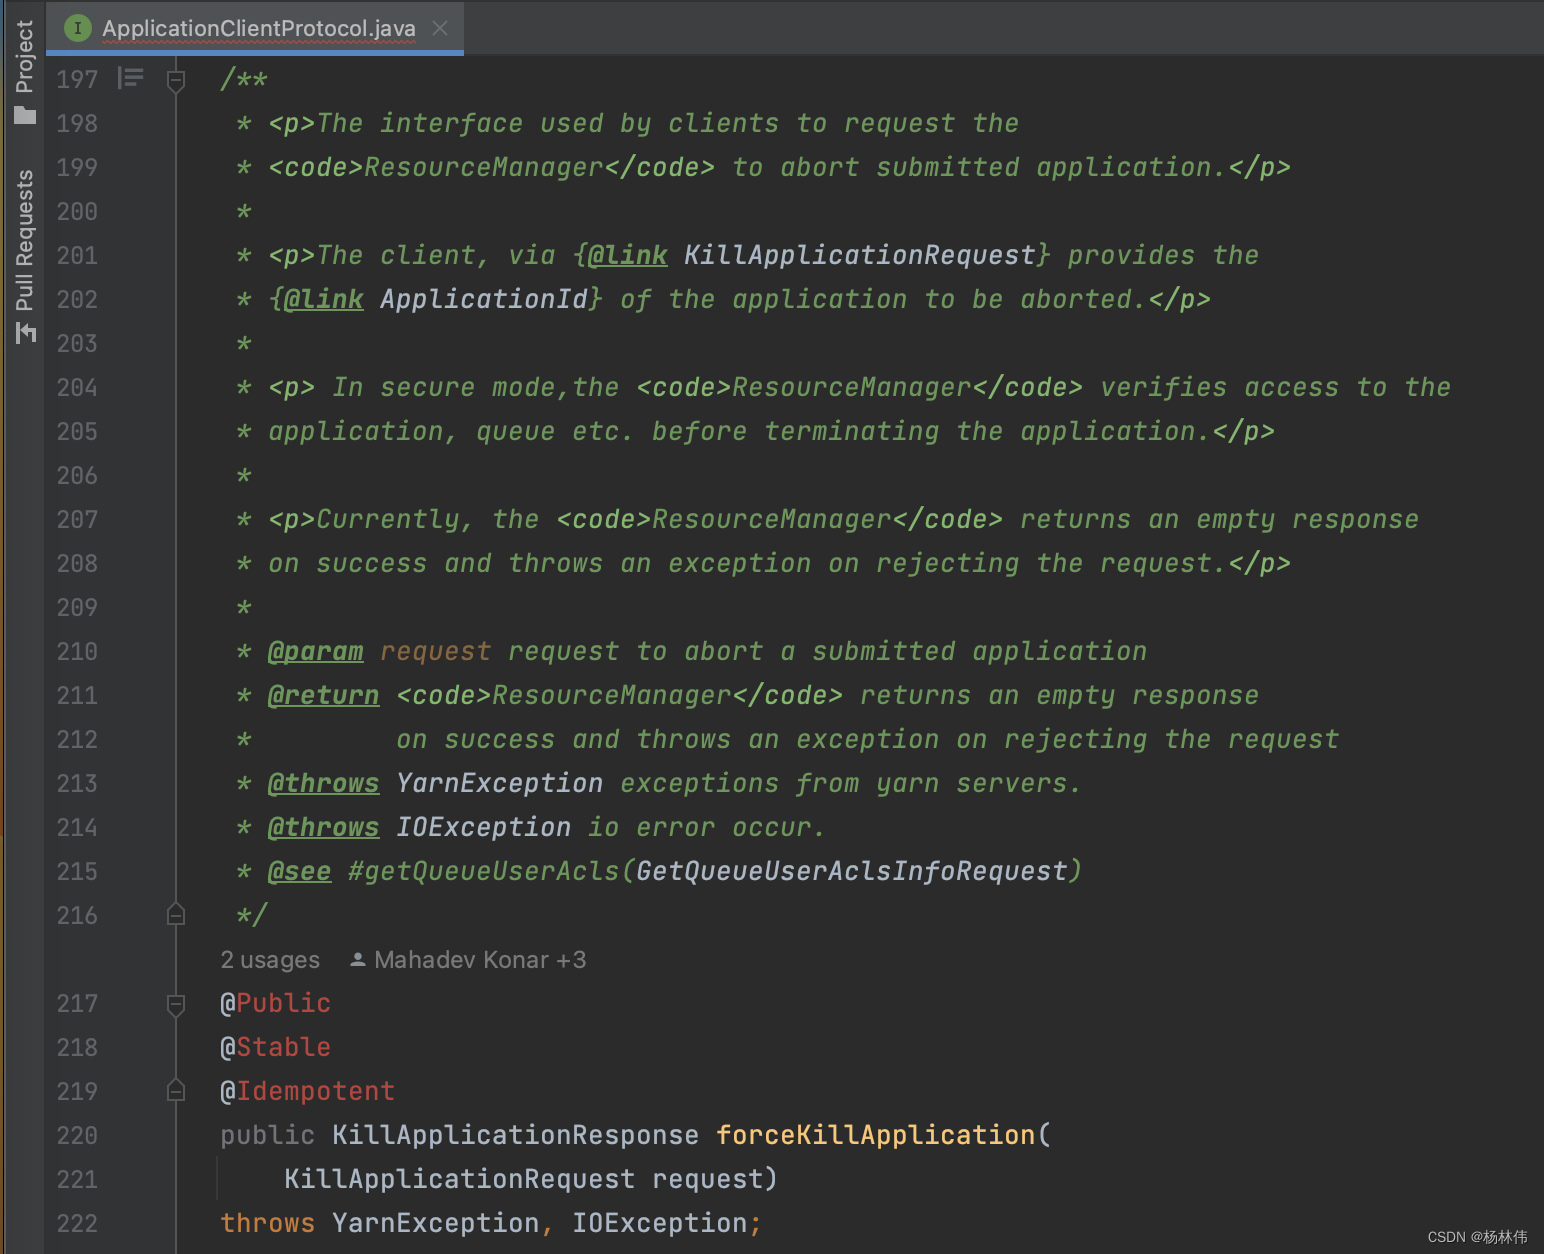Click the @Idempotent annotation

click(308, 1091)
